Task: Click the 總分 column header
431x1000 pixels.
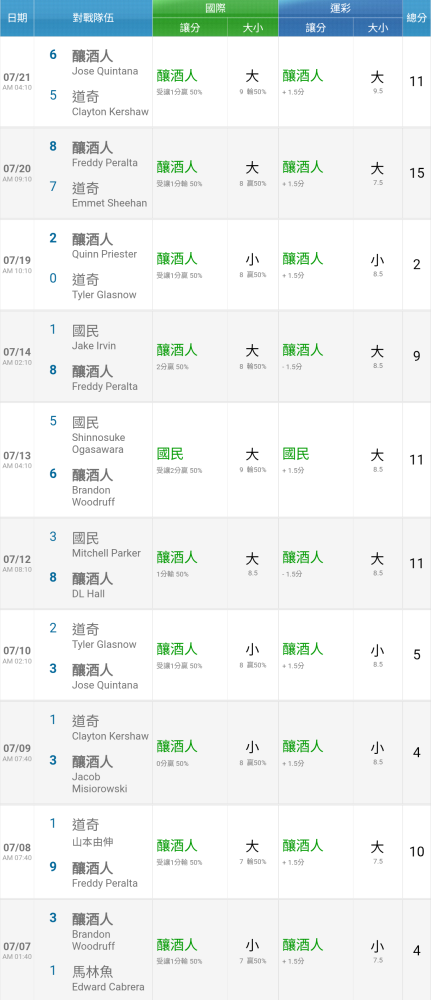Action: click(416, 18)
